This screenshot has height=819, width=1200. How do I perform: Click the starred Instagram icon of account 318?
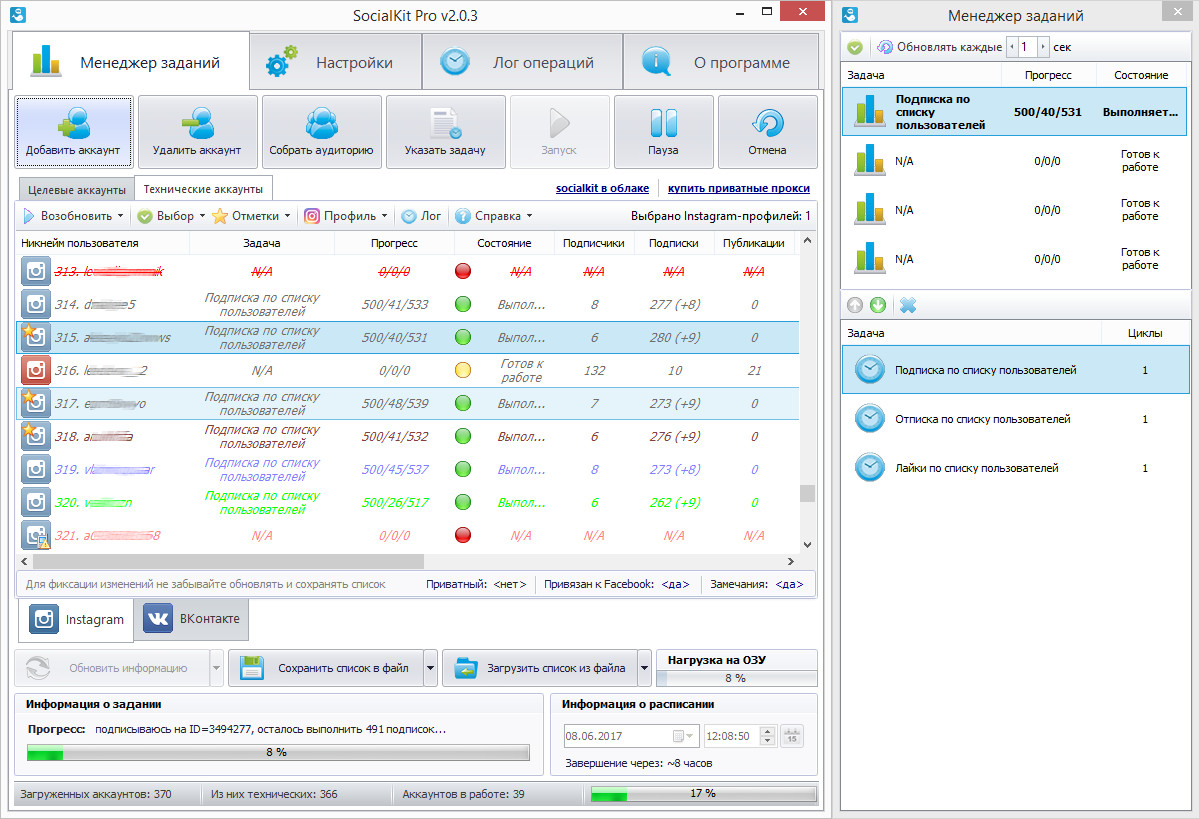[36, 436]
